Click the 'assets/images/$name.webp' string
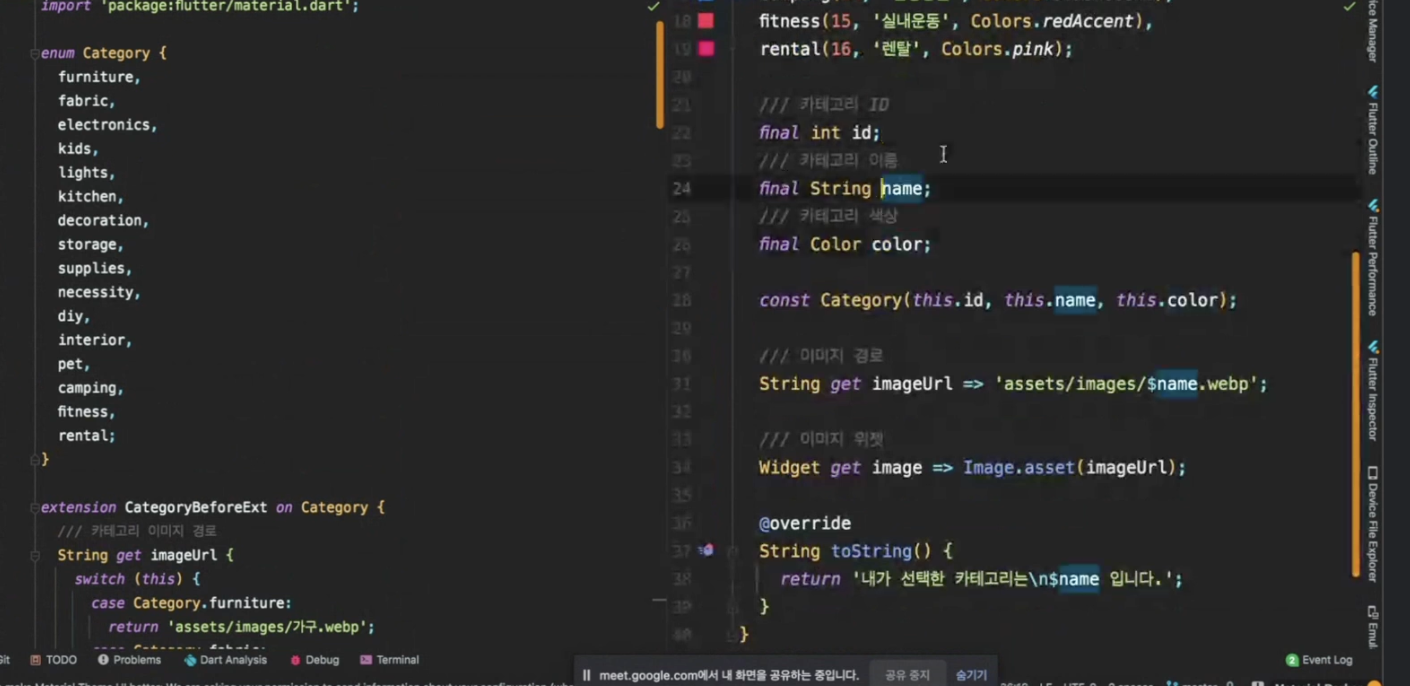This screenshot has height=686, width=1410. (1127, 384)
